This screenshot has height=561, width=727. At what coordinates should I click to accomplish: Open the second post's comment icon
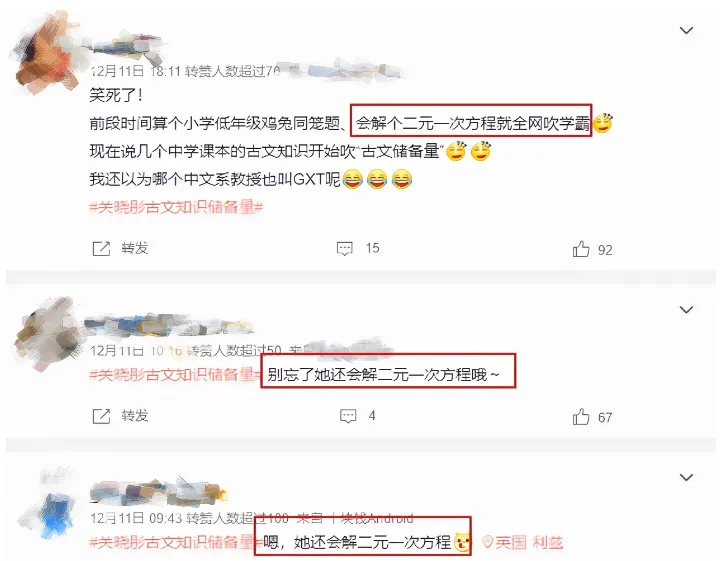[348, 416]
